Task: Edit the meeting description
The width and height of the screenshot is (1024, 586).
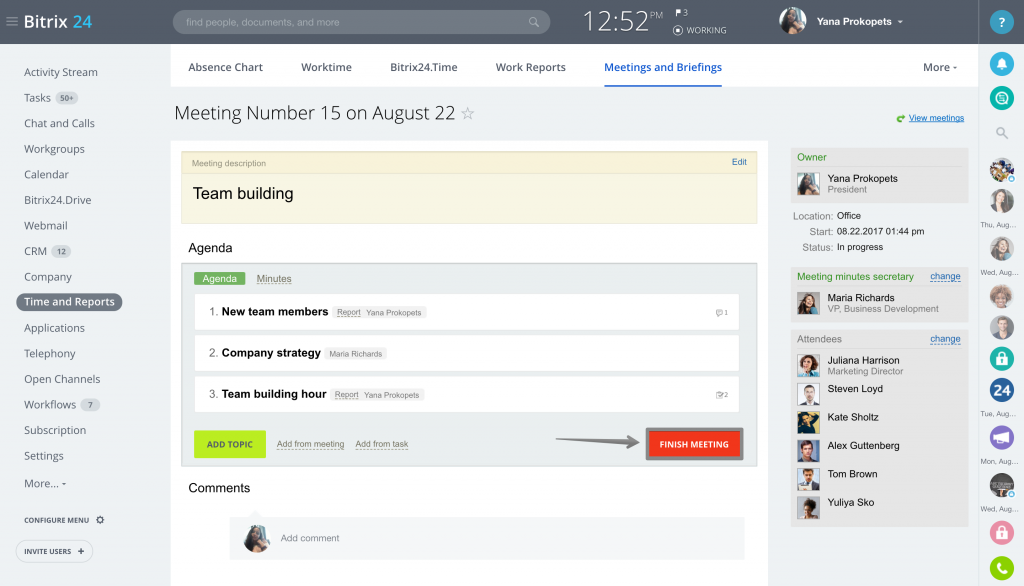Action: pyautogui.click(x=739, y=162)
